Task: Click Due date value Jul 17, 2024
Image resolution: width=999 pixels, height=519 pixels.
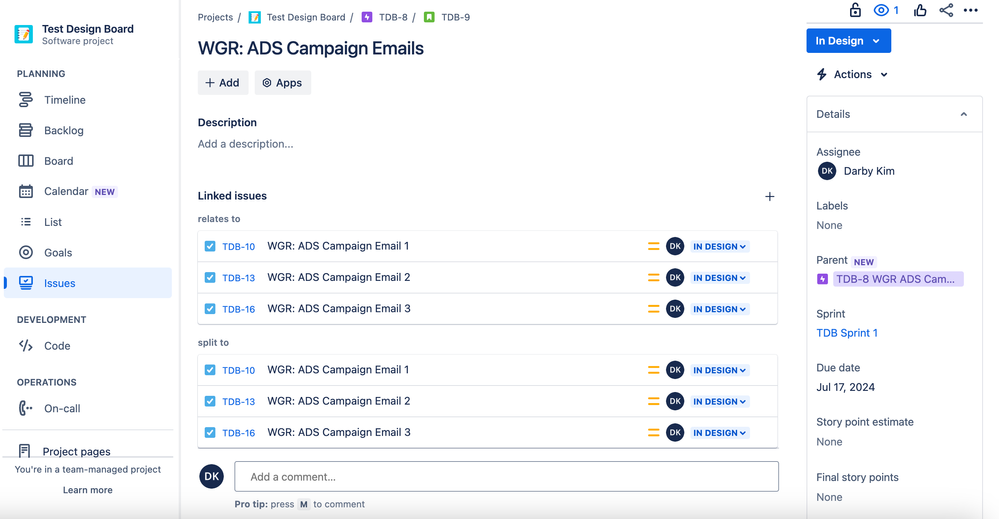Action: 845,387
